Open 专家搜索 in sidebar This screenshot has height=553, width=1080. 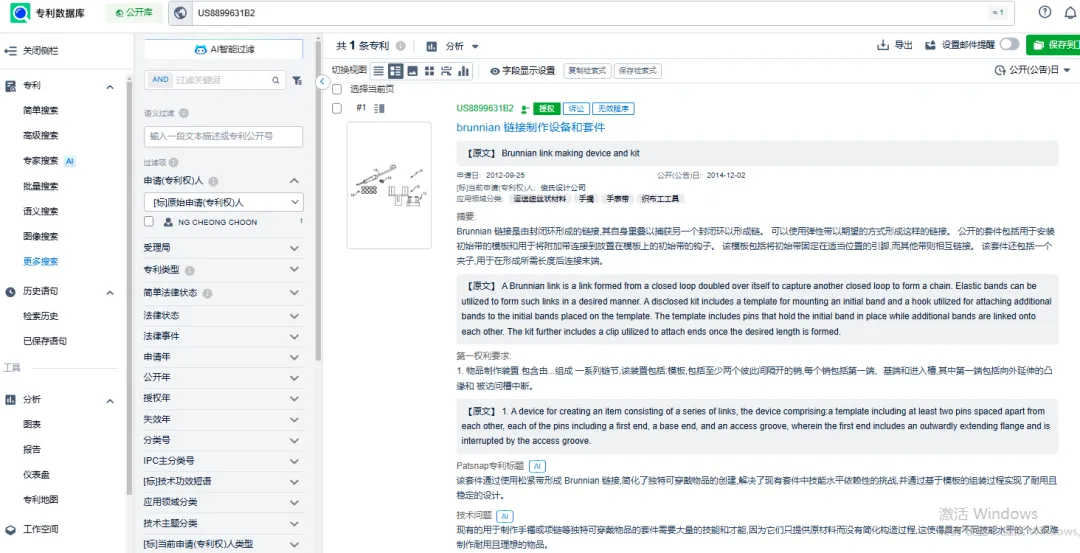[41, 161]
